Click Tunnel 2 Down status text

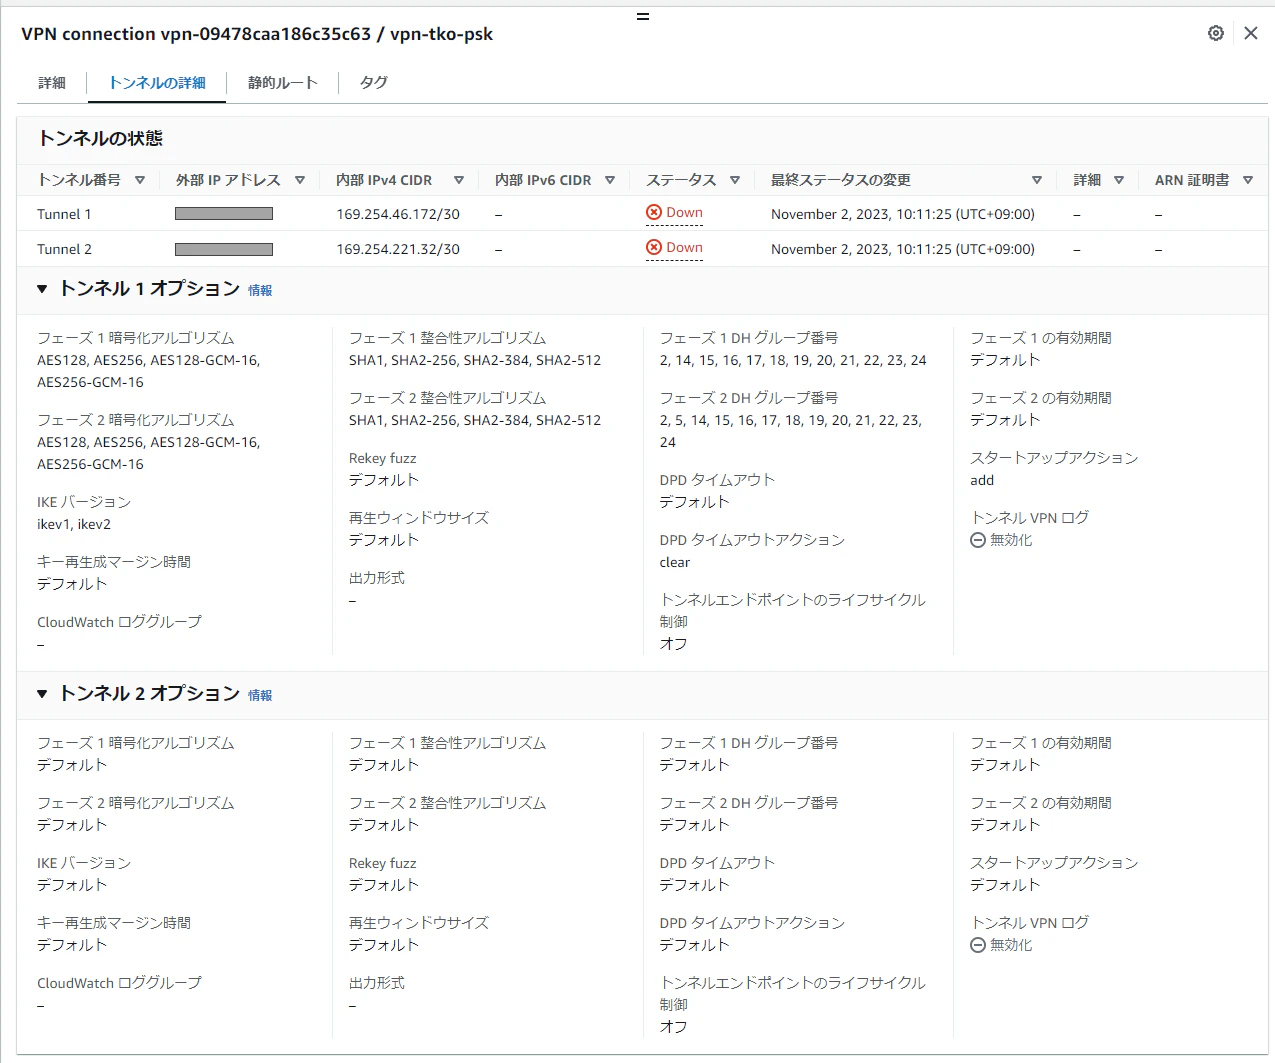[x=684, y=247]
